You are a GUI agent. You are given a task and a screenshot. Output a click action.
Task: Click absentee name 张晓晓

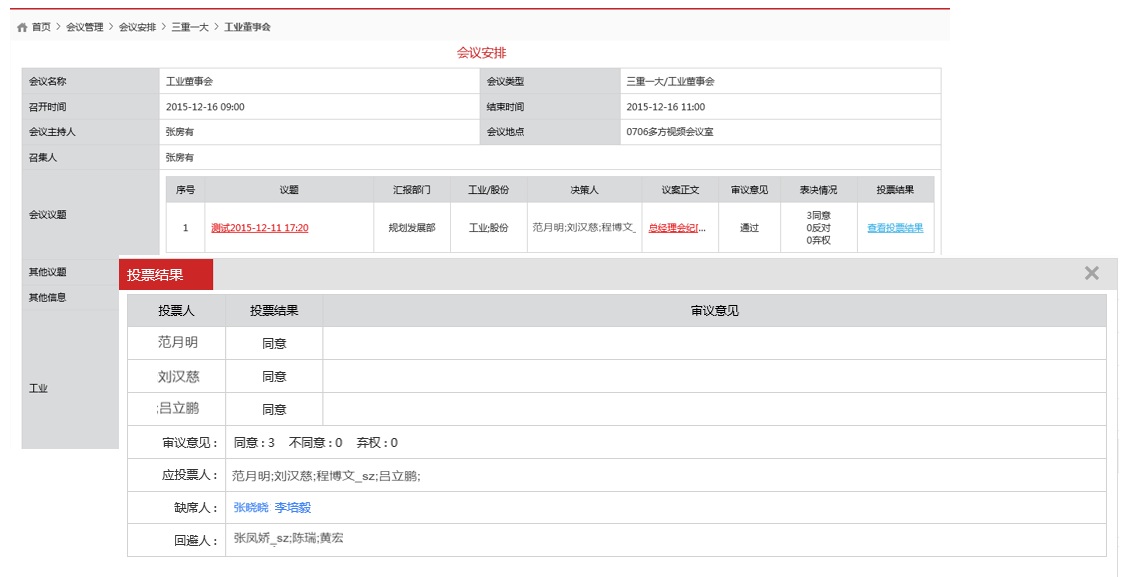tap(251, 507)
